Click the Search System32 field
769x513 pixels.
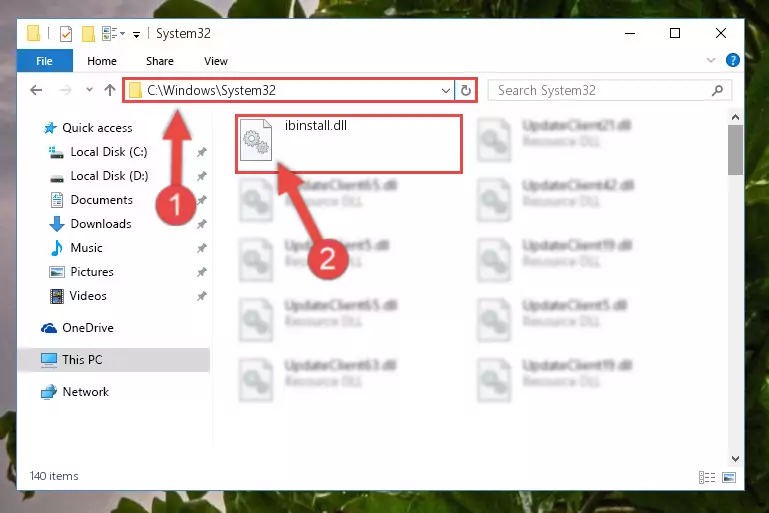[609, 90]
